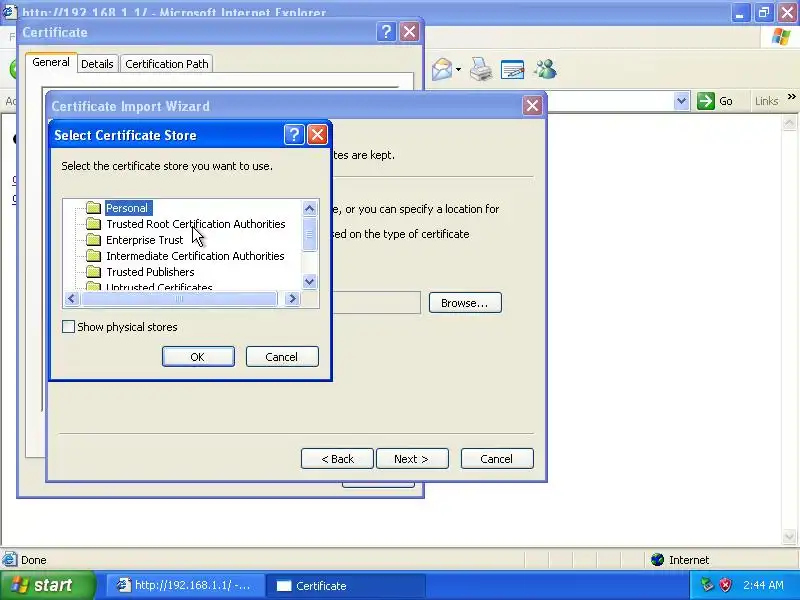Image resolution: width=800 pixels, height=600 pixels.
Task: Expand the address bar dropdown
Action: coord(681,101)
